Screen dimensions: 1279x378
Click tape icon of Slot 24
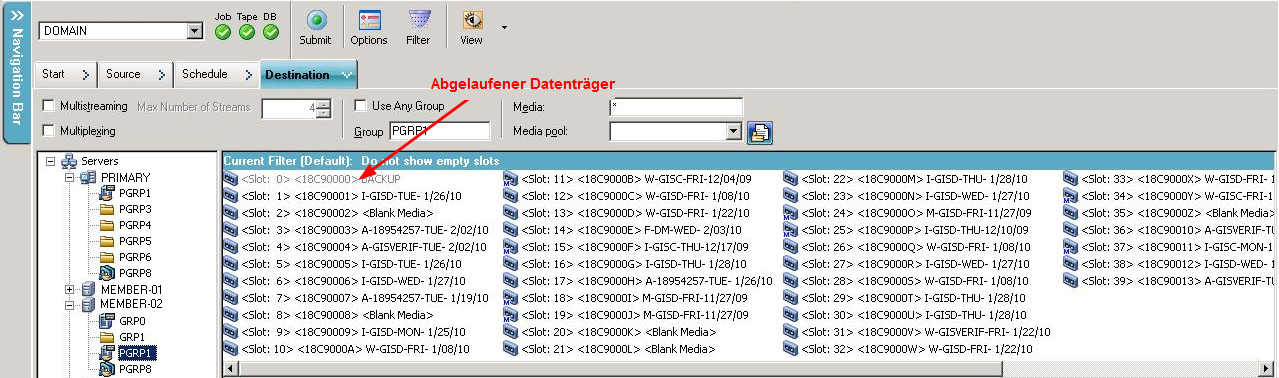tap(790, 213)
